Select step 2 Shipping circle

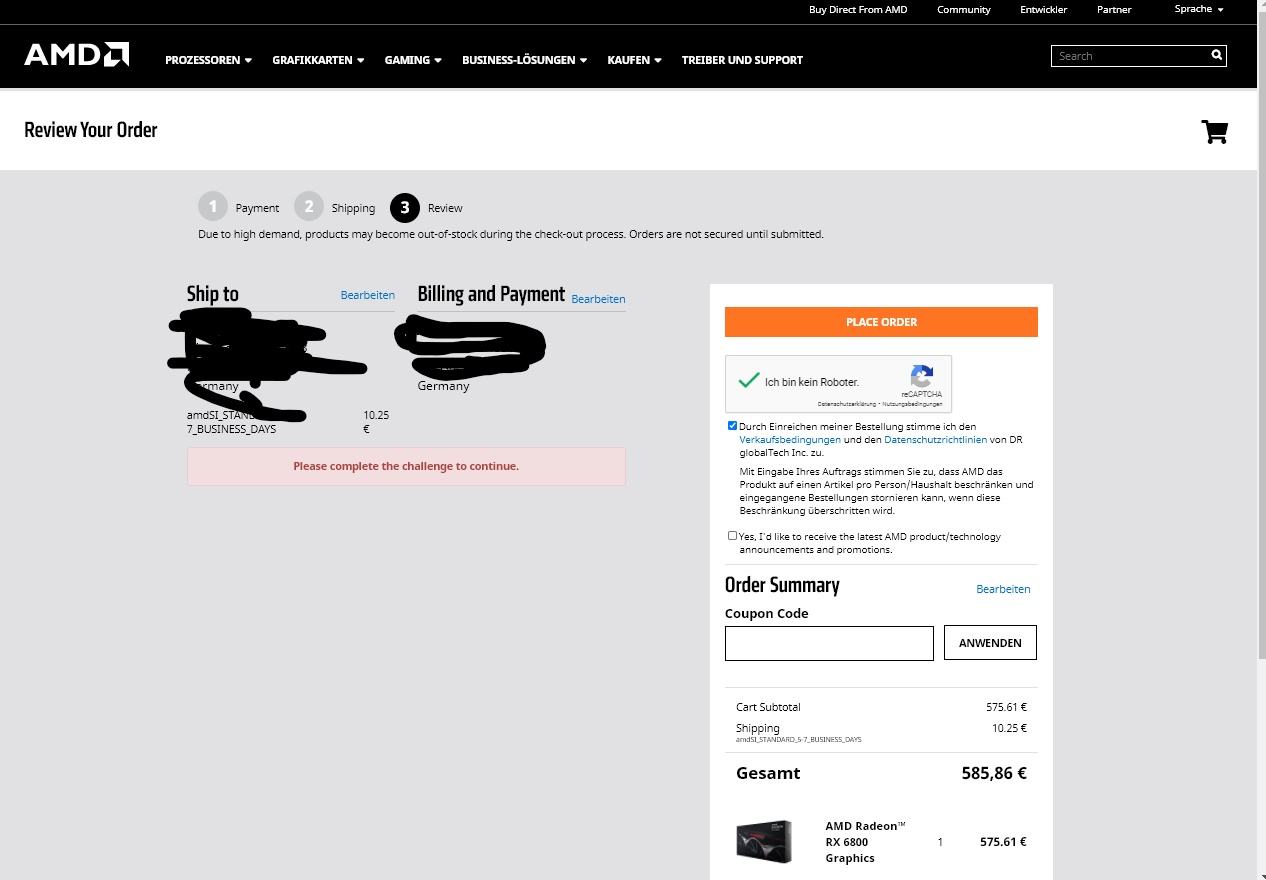(x=309, y=207)
